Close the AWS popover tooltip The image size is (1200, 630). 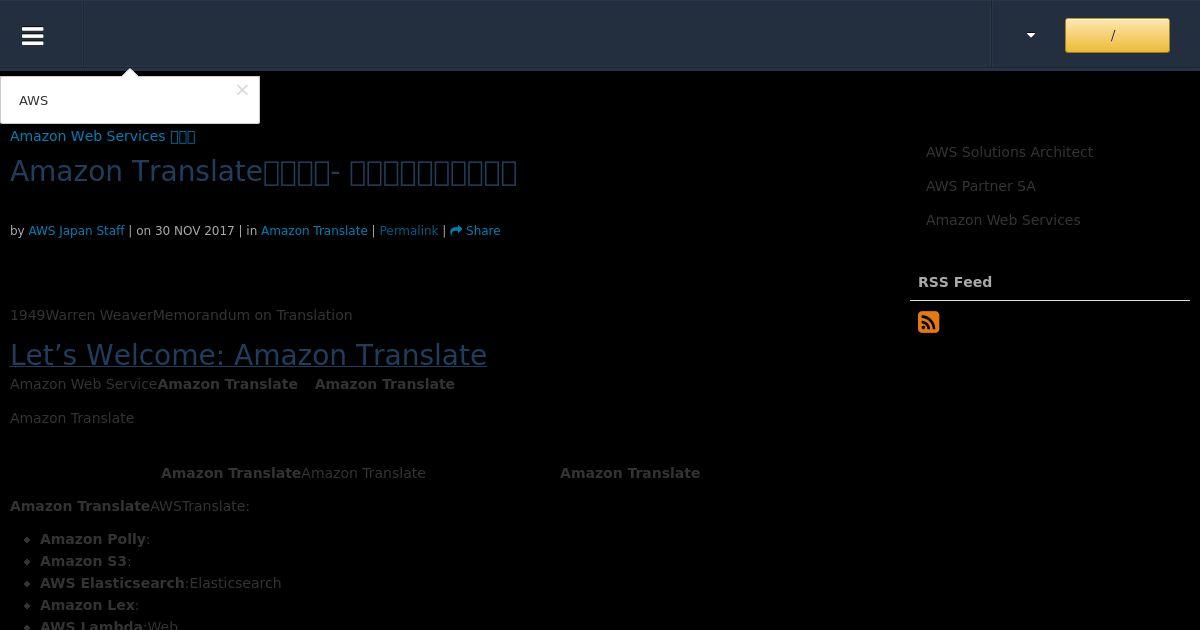[x=242, y=90]
